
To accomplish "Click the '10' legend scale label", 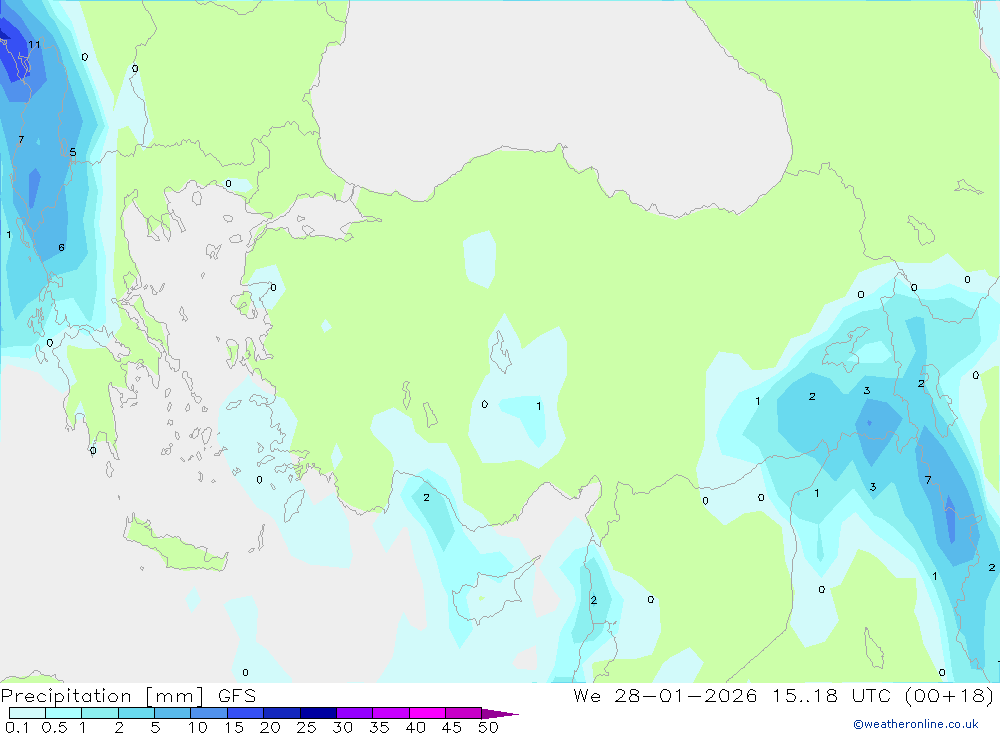I will coord(198,727).
